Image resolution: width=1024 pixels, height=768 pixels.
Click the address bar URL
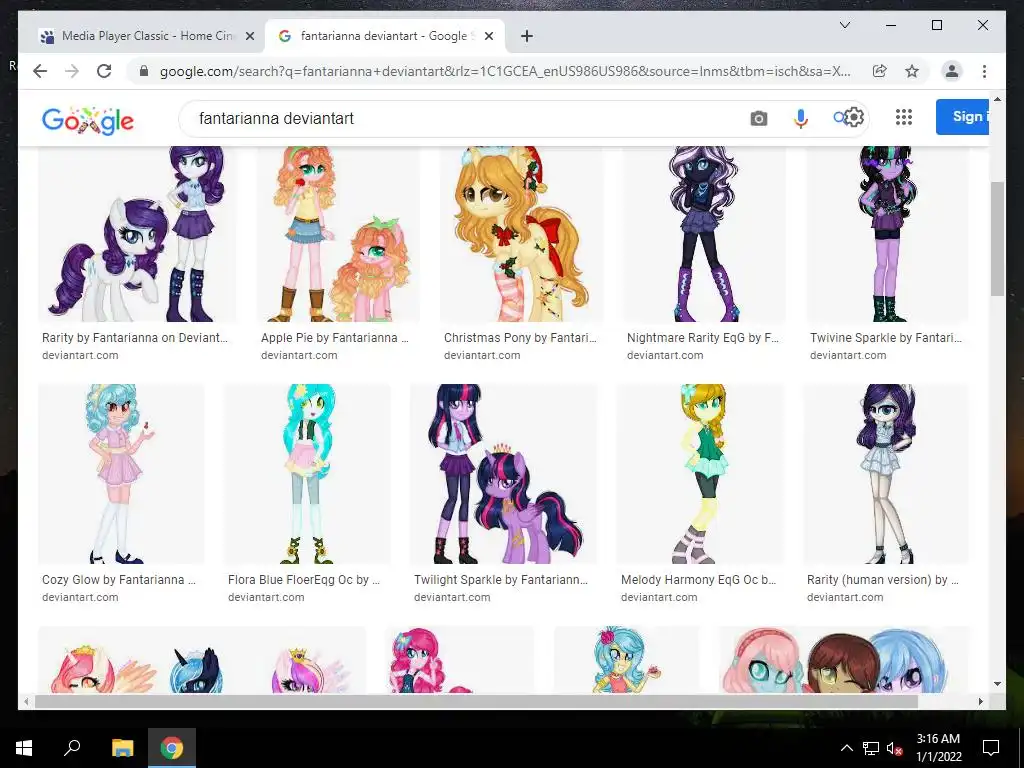[505, 71]
